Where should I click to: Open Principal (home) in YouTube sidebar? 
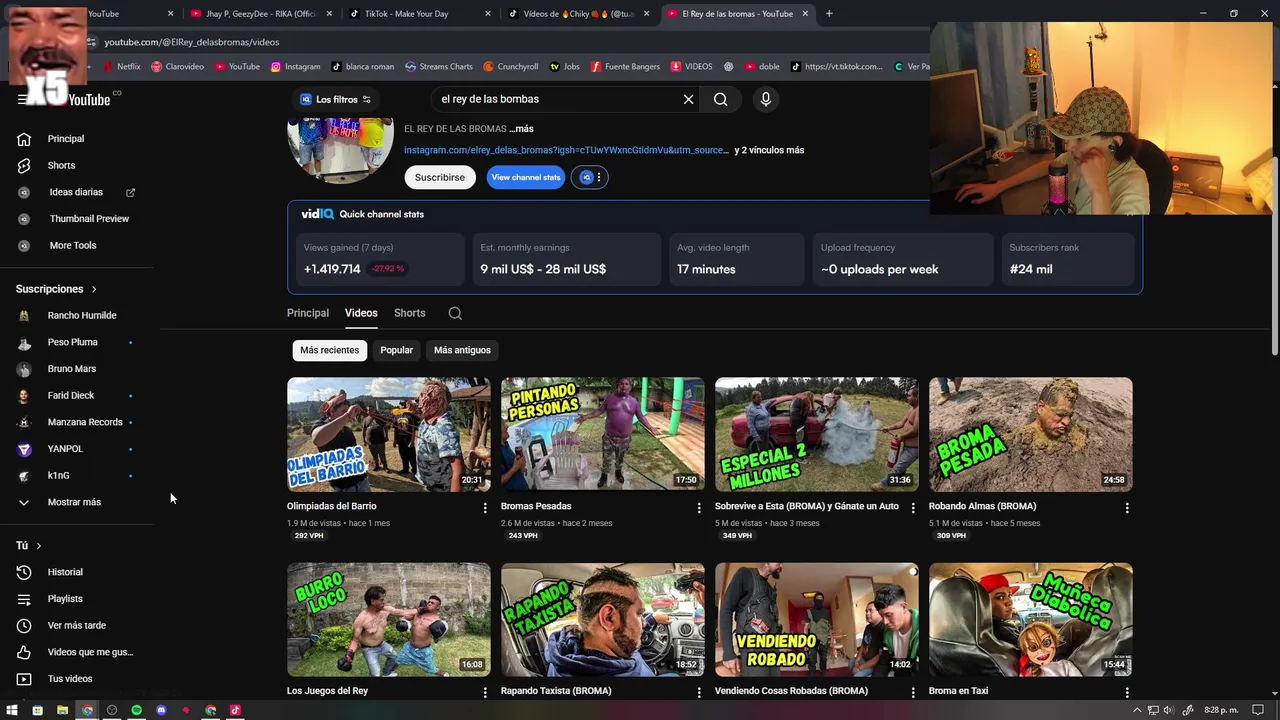tap(66, 139)
